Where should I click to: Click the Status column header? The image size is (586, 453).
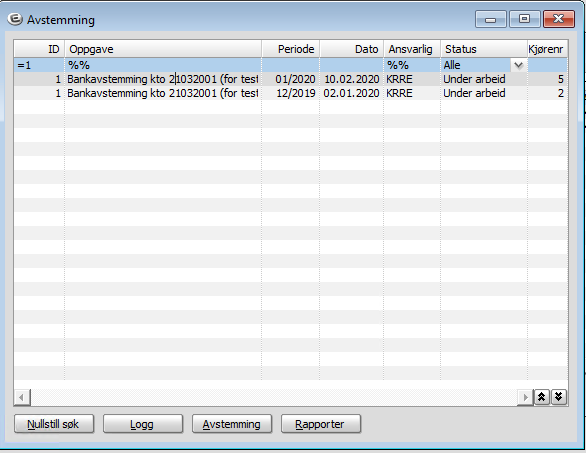[484, 49]
